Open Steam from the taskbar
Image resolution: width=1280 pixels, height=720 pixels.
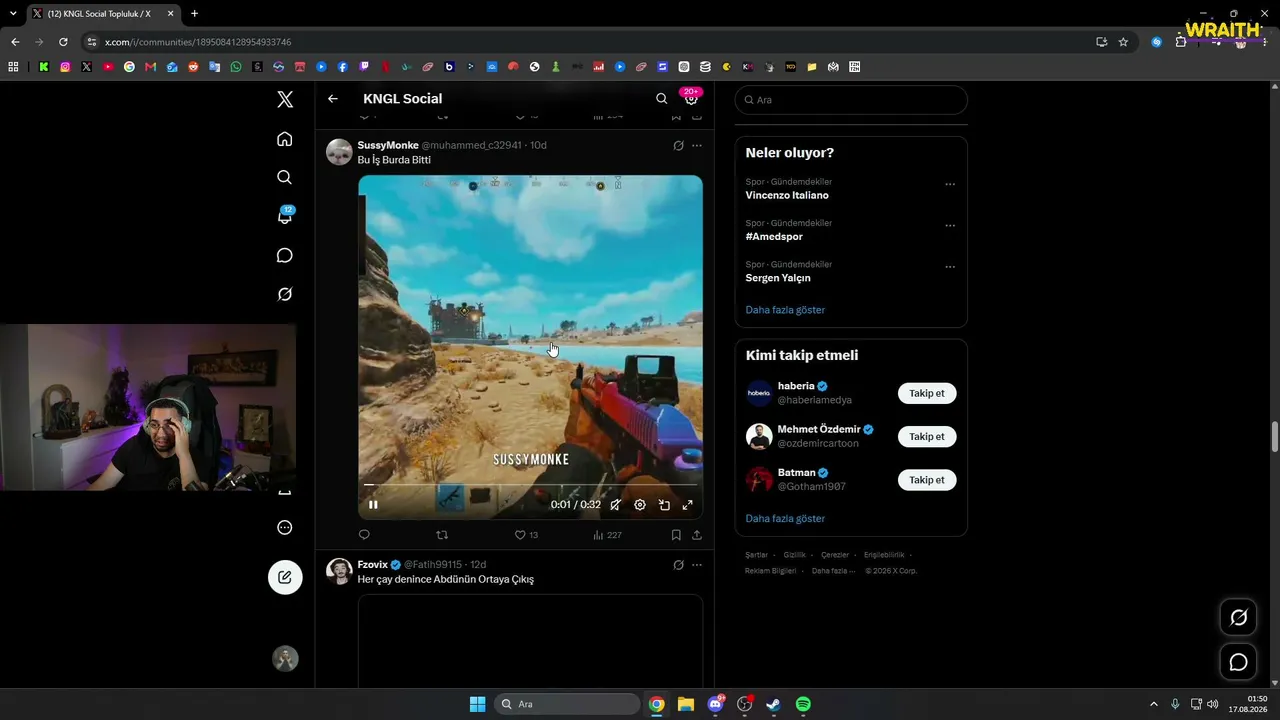pyautogui.click(x=774, y=704)
